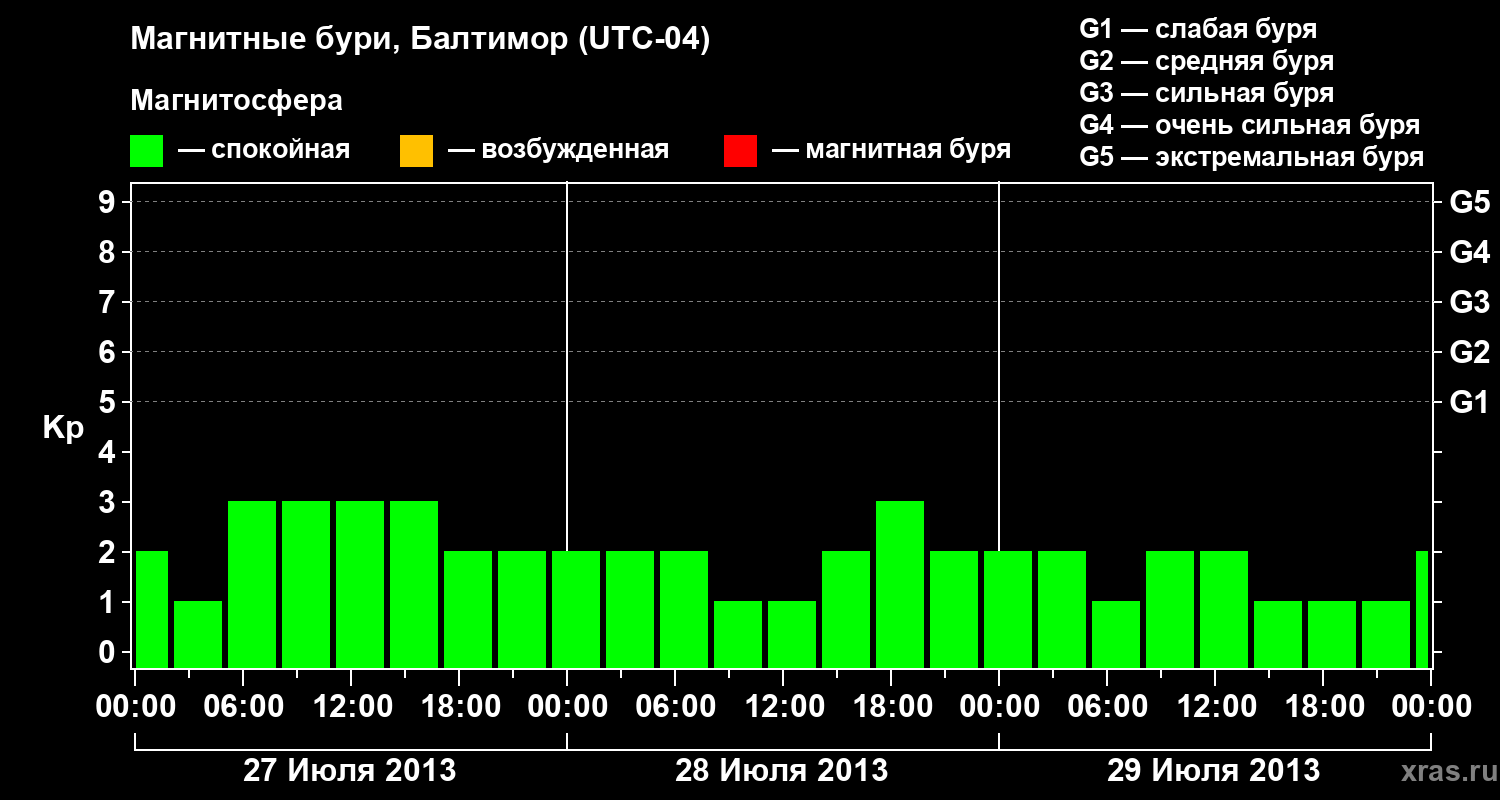1500x800 pixels.
Task: Click the right-axis 'G4' label beside the grid
Action: coord(1469,252)
